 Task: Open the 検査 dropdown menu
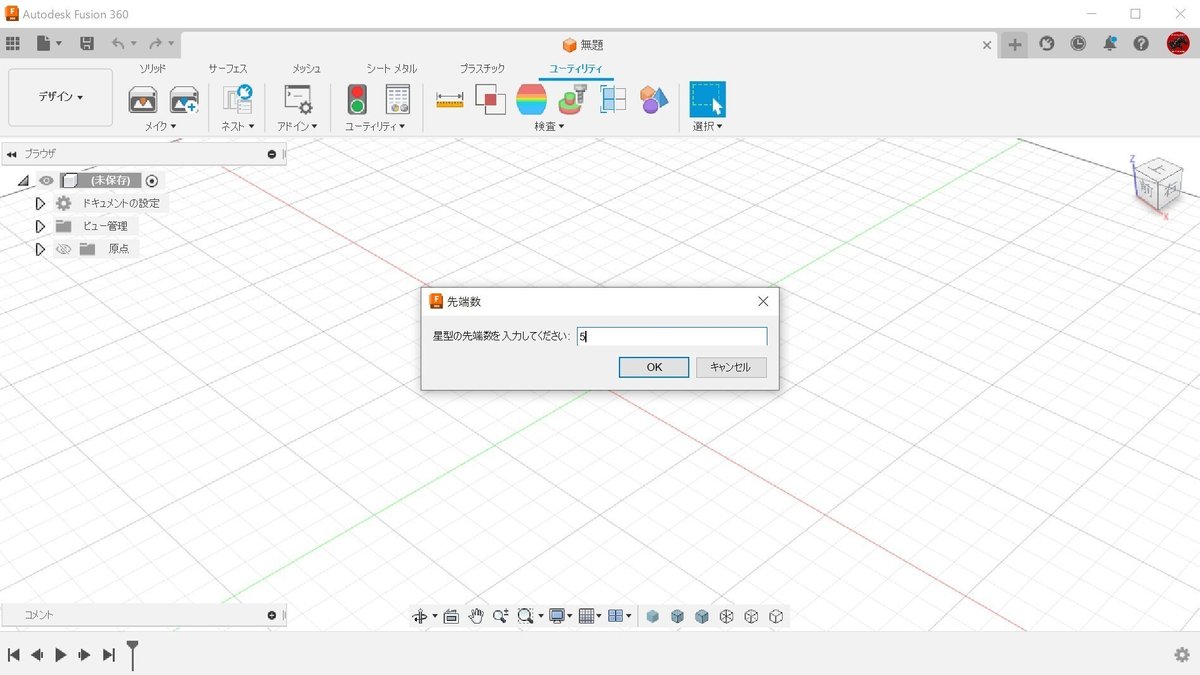tap(549, 127)
